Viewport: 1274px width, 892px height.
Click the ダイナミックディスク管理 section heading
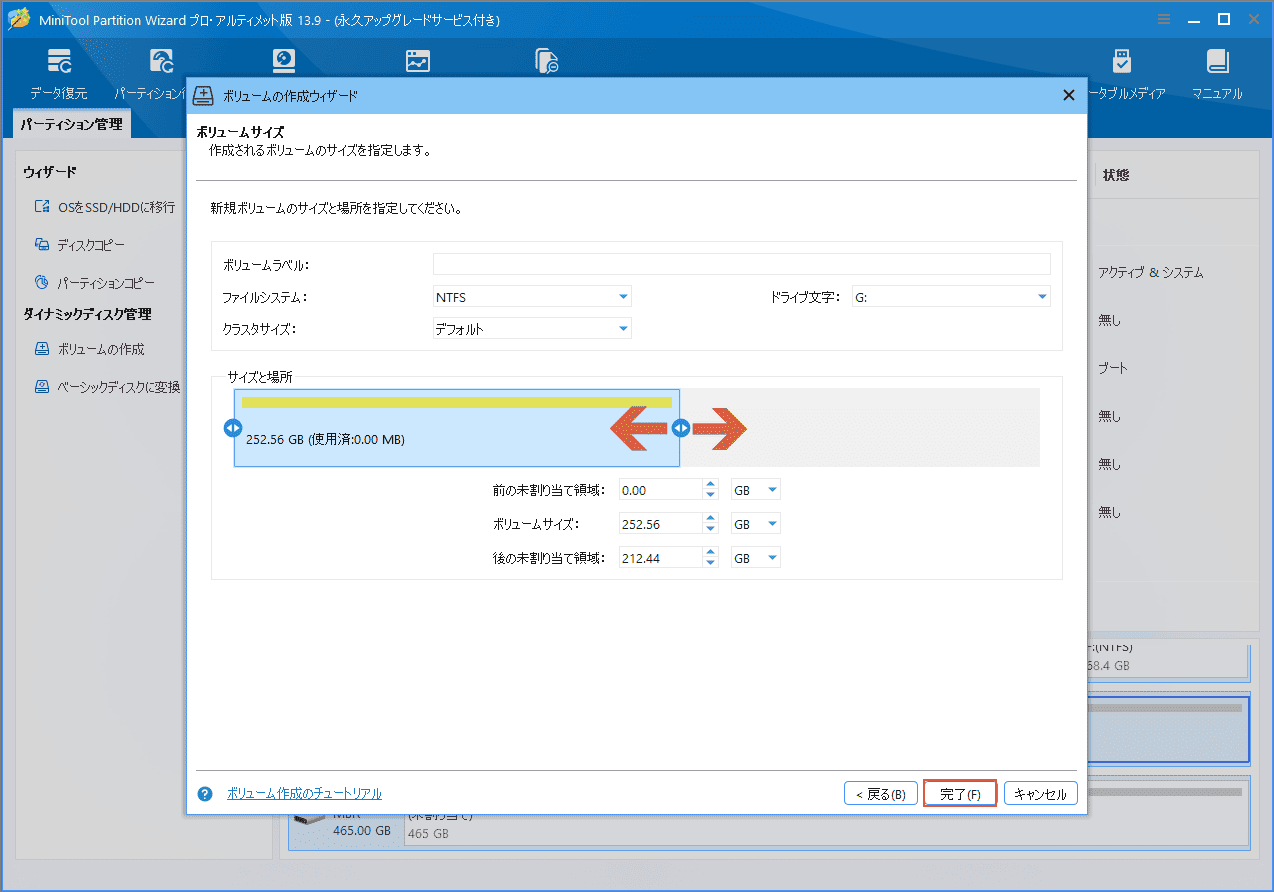point(87,314)
